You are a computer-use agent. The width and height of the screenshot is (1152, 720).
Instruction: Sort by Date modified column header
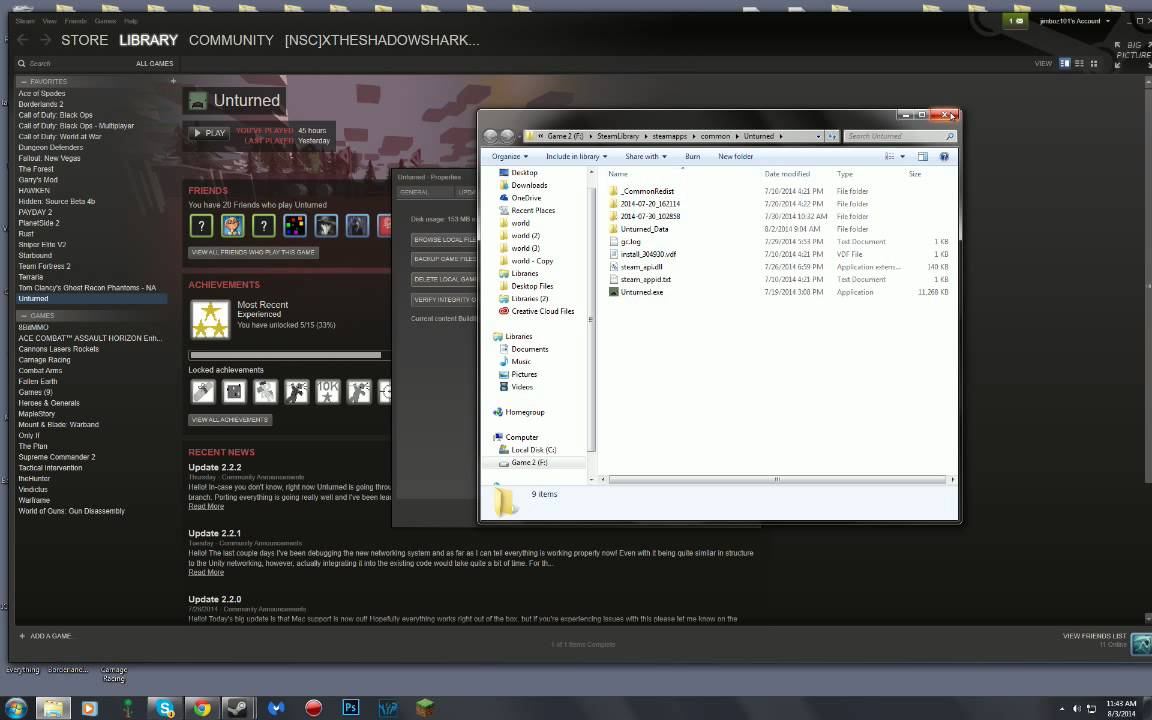(787, 174)
